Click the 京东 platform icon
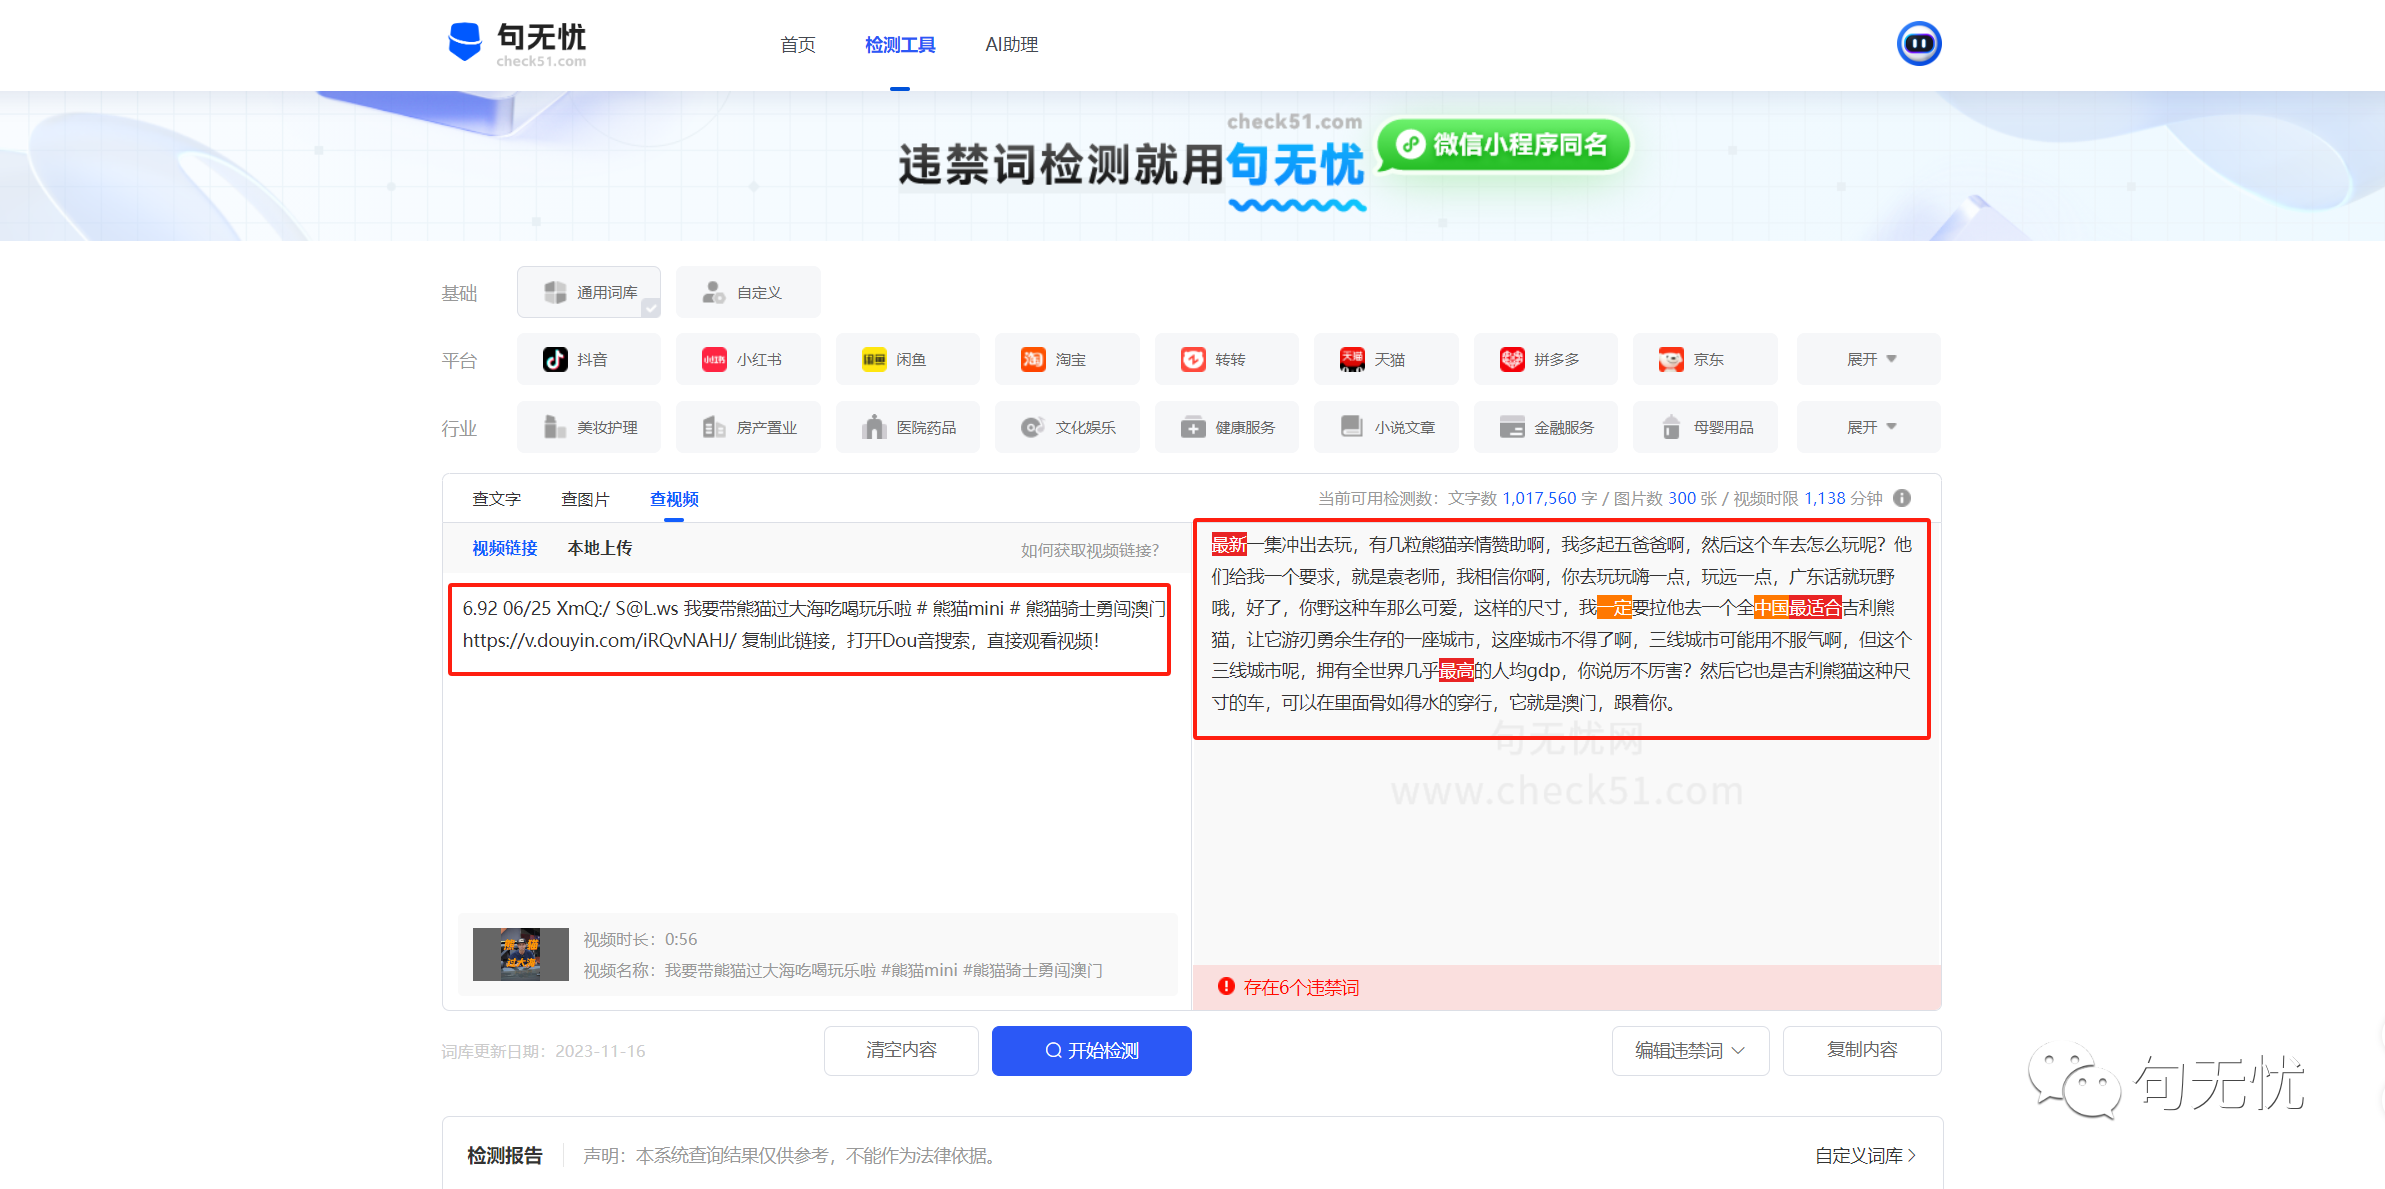 point(1671,360)
